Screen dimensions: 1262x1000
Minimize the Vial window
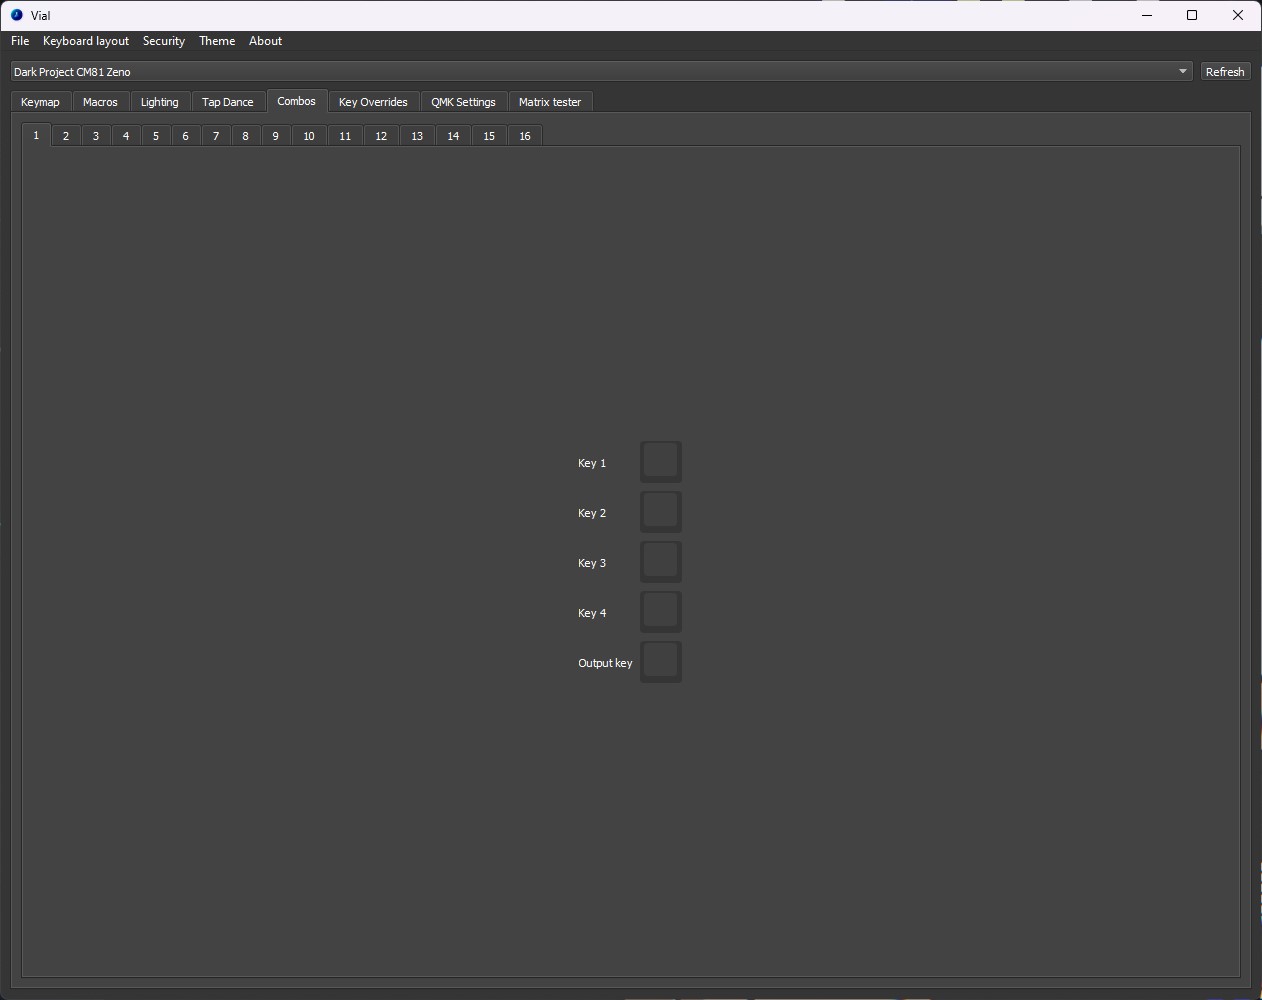point(1147,15)
